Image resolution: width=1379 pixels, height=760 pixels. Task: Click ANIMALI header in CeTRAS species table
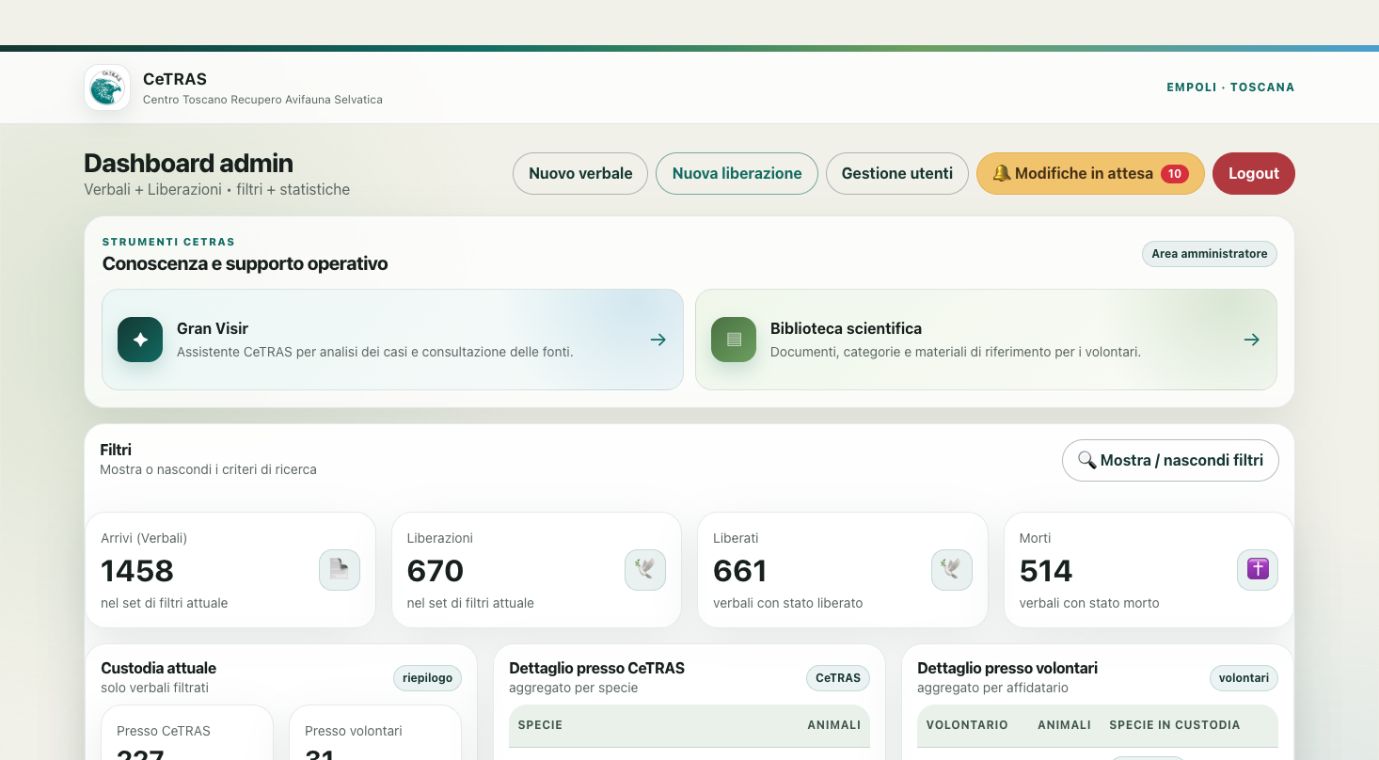(834, 725)
